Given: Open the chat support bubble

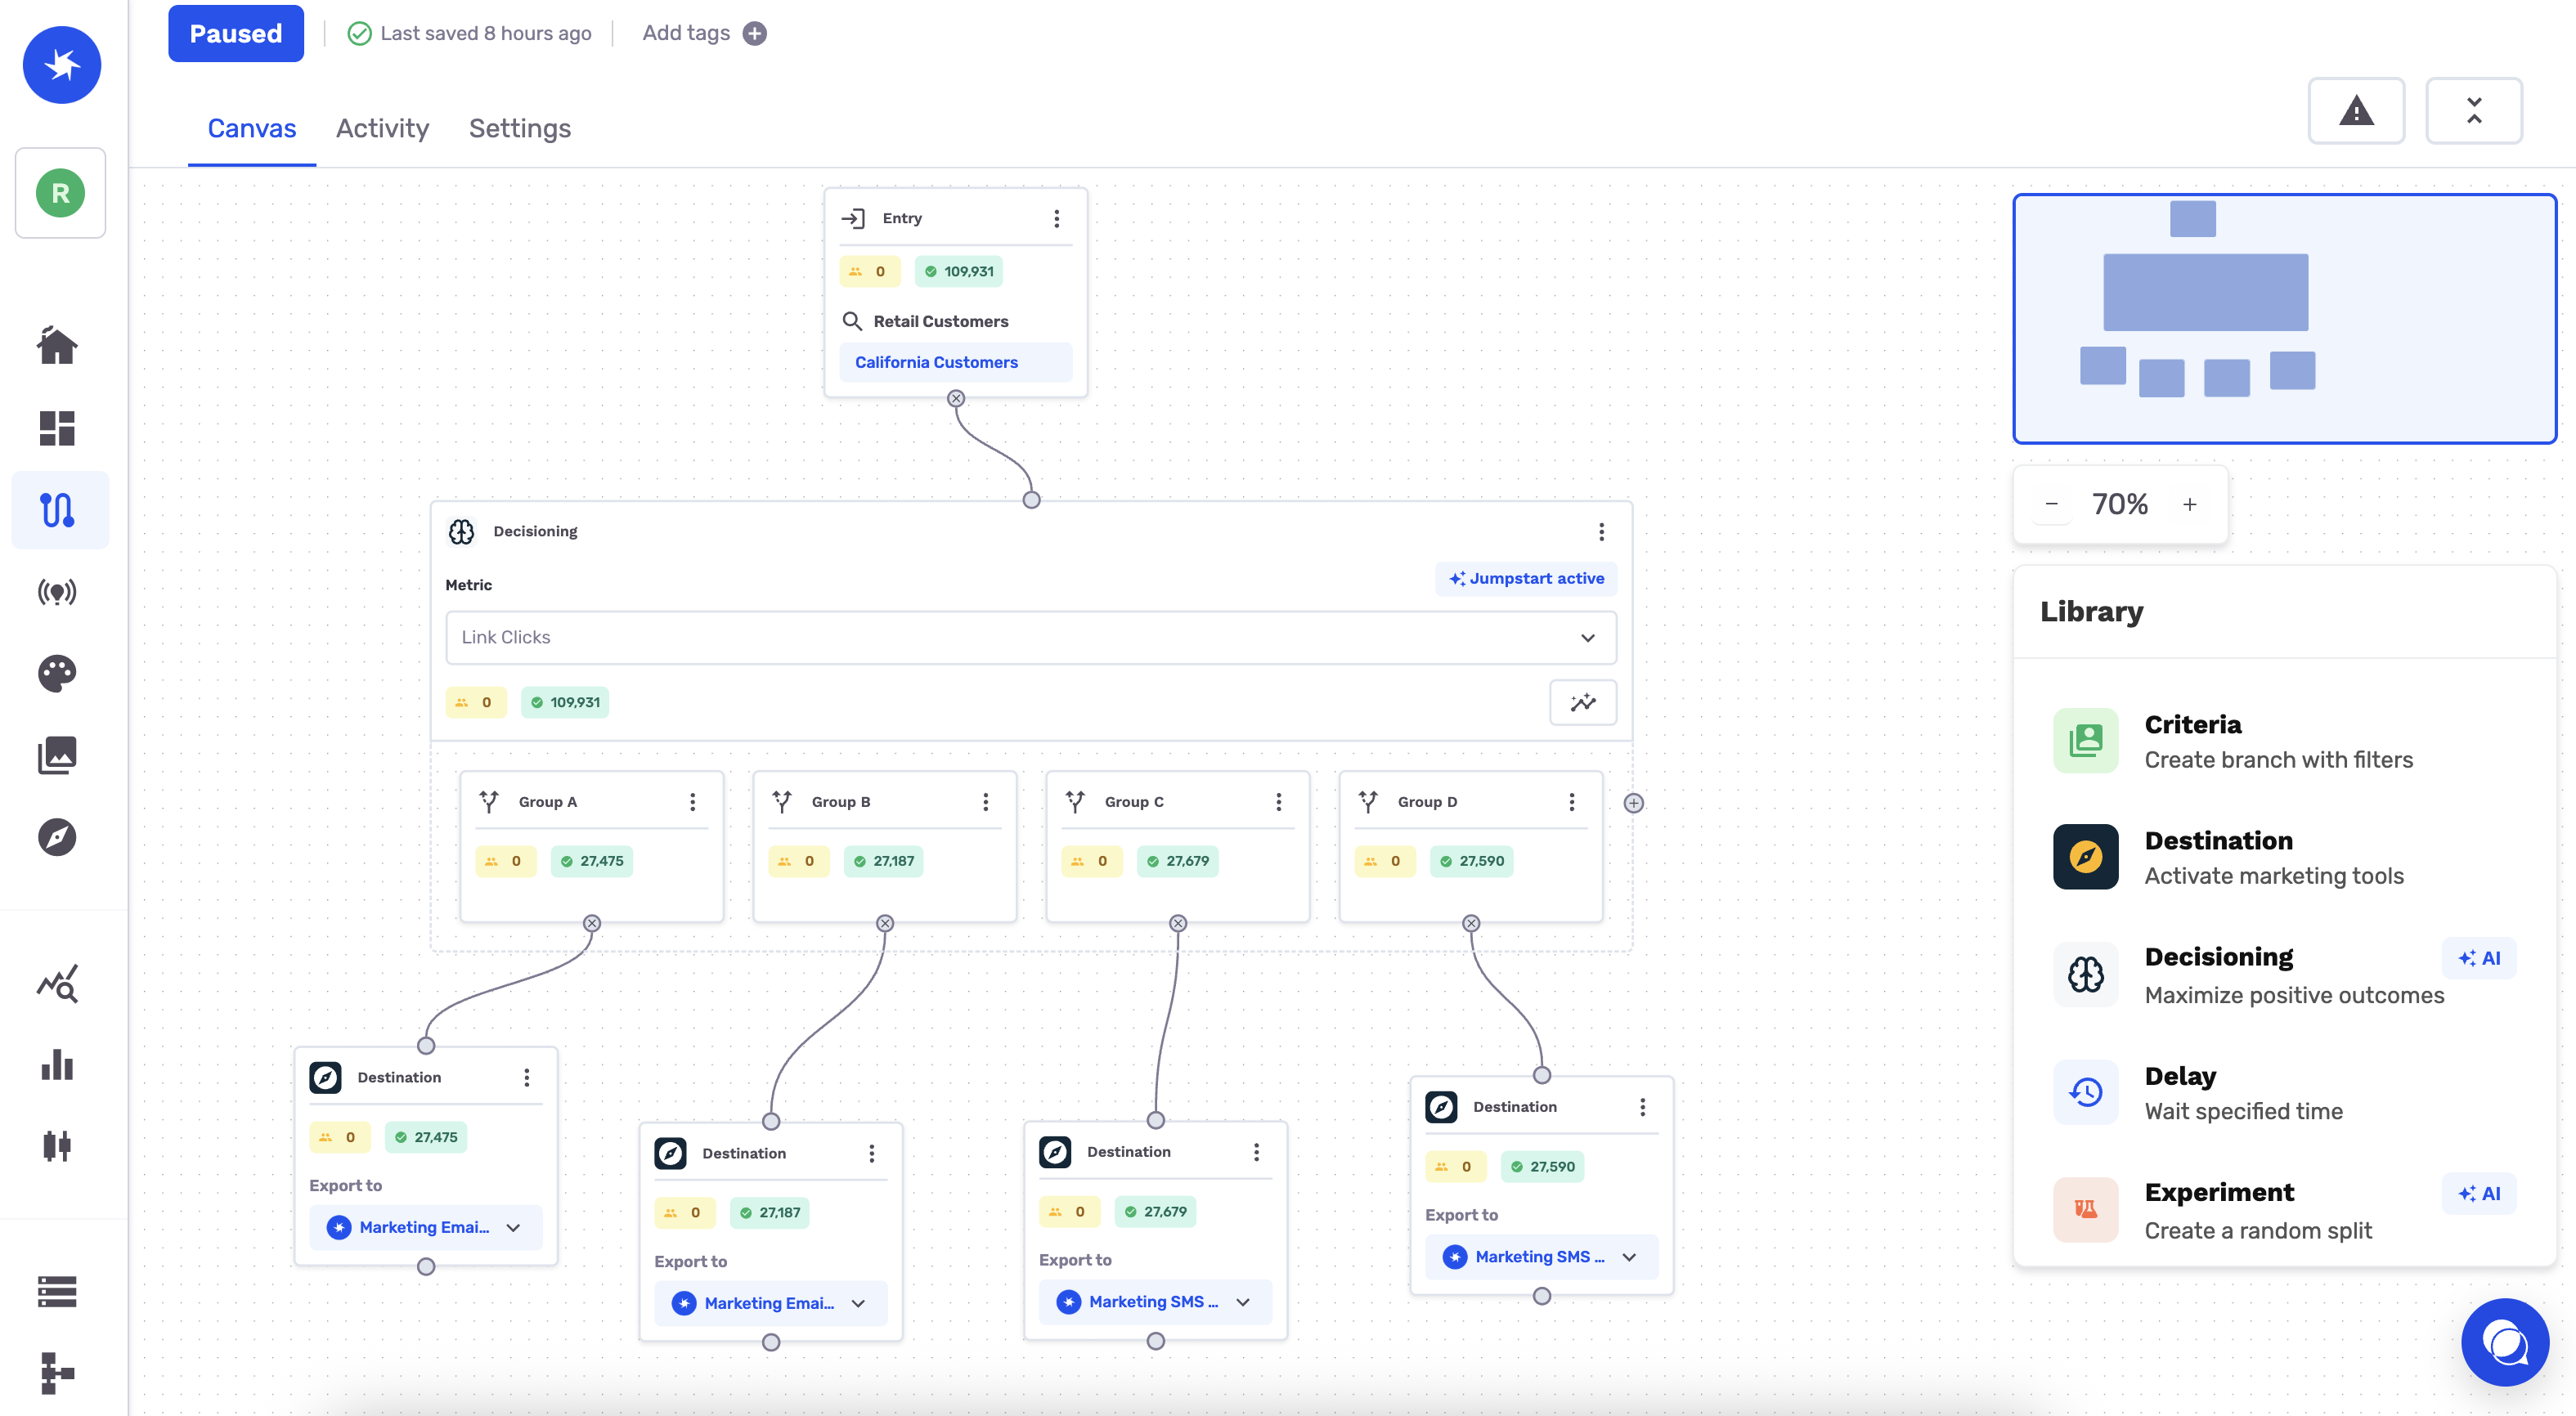Looking at the screenshot, I should (2505, 1342).
